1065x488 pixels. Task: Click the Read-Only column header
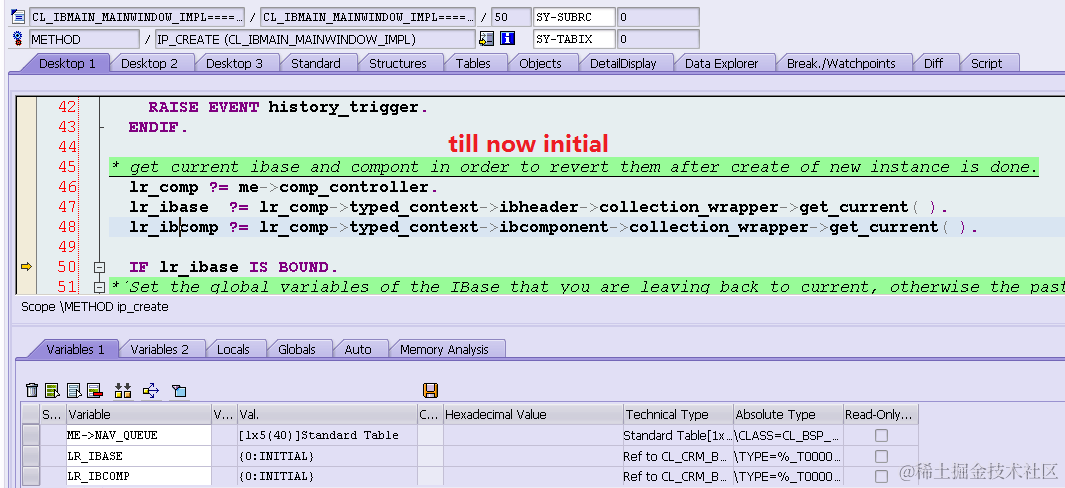pyautogui.click(x=880, y=415)
